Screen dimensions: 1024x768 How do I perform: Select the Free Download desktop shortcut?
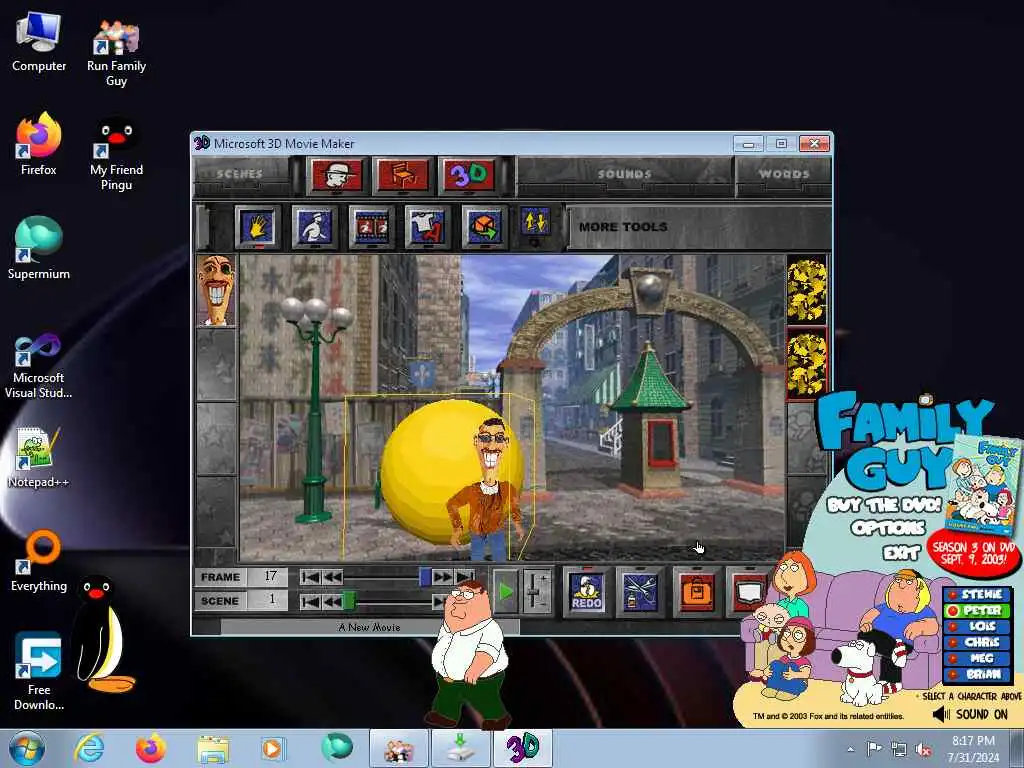(39, 671)
